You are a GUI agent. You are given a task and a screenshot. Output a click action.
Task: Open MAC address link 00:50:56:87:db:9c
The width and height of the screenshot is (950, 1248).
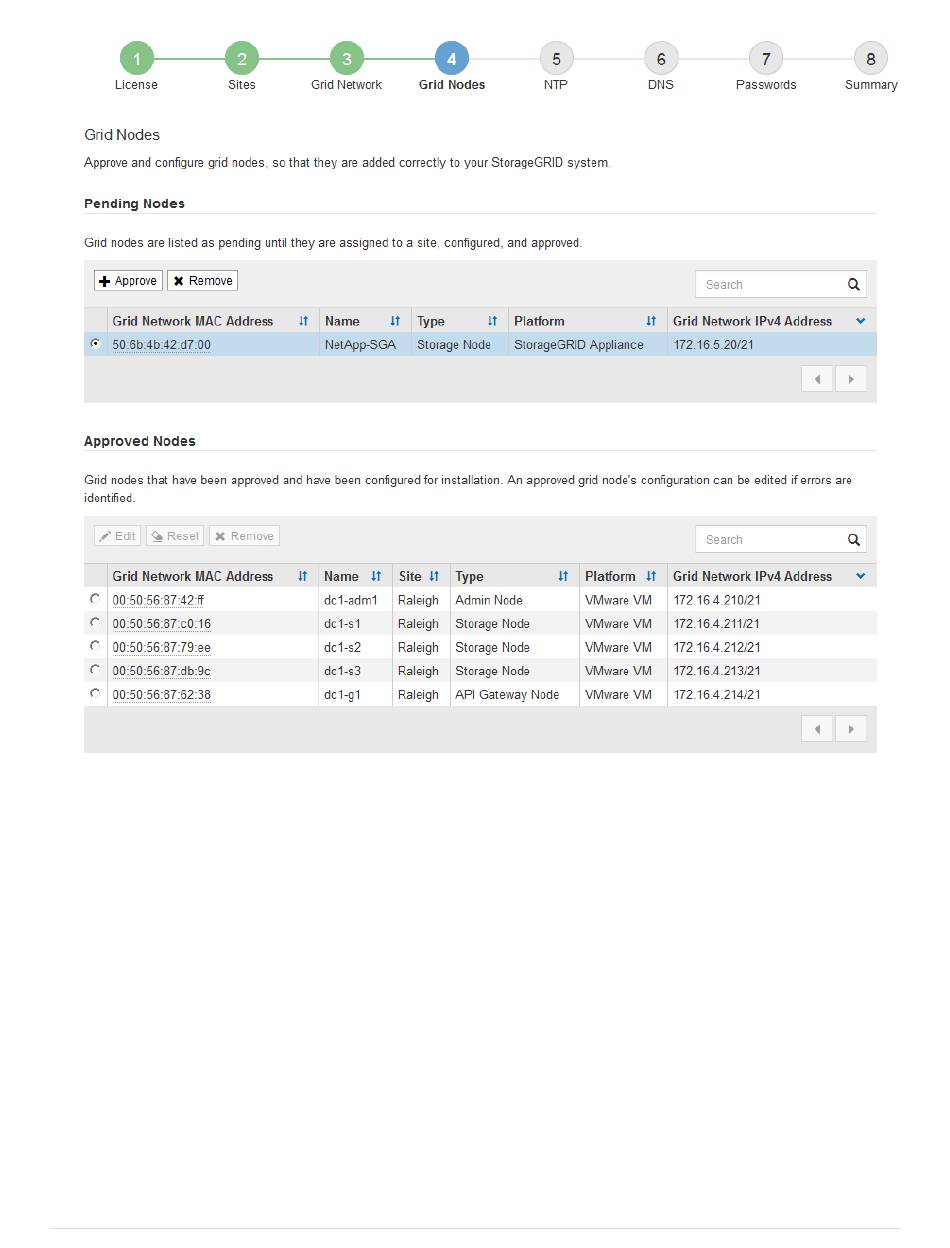(161, 671)
